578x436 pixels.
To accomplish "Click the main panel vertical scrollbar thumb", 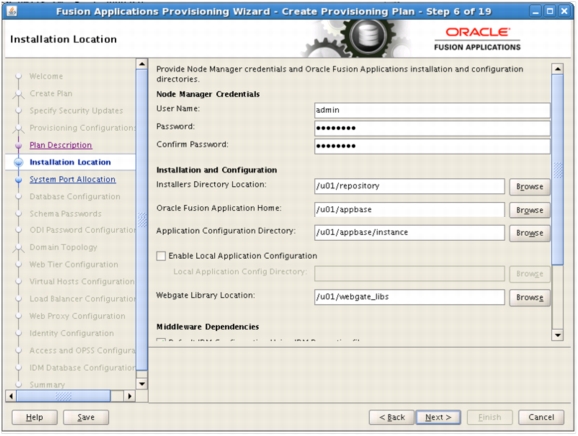I will [x=557, y=170].
